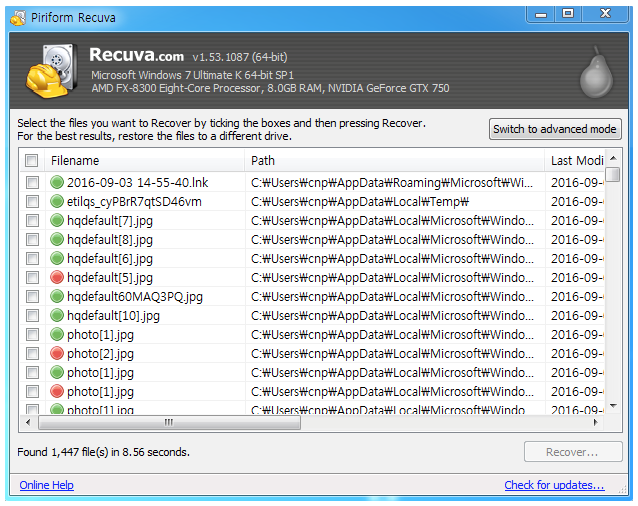This screenshot has height=506, width=638.
Task: Click green status dot of 2016-09-03 14-55-40.lnk
Action: click(x=57, y=182)
